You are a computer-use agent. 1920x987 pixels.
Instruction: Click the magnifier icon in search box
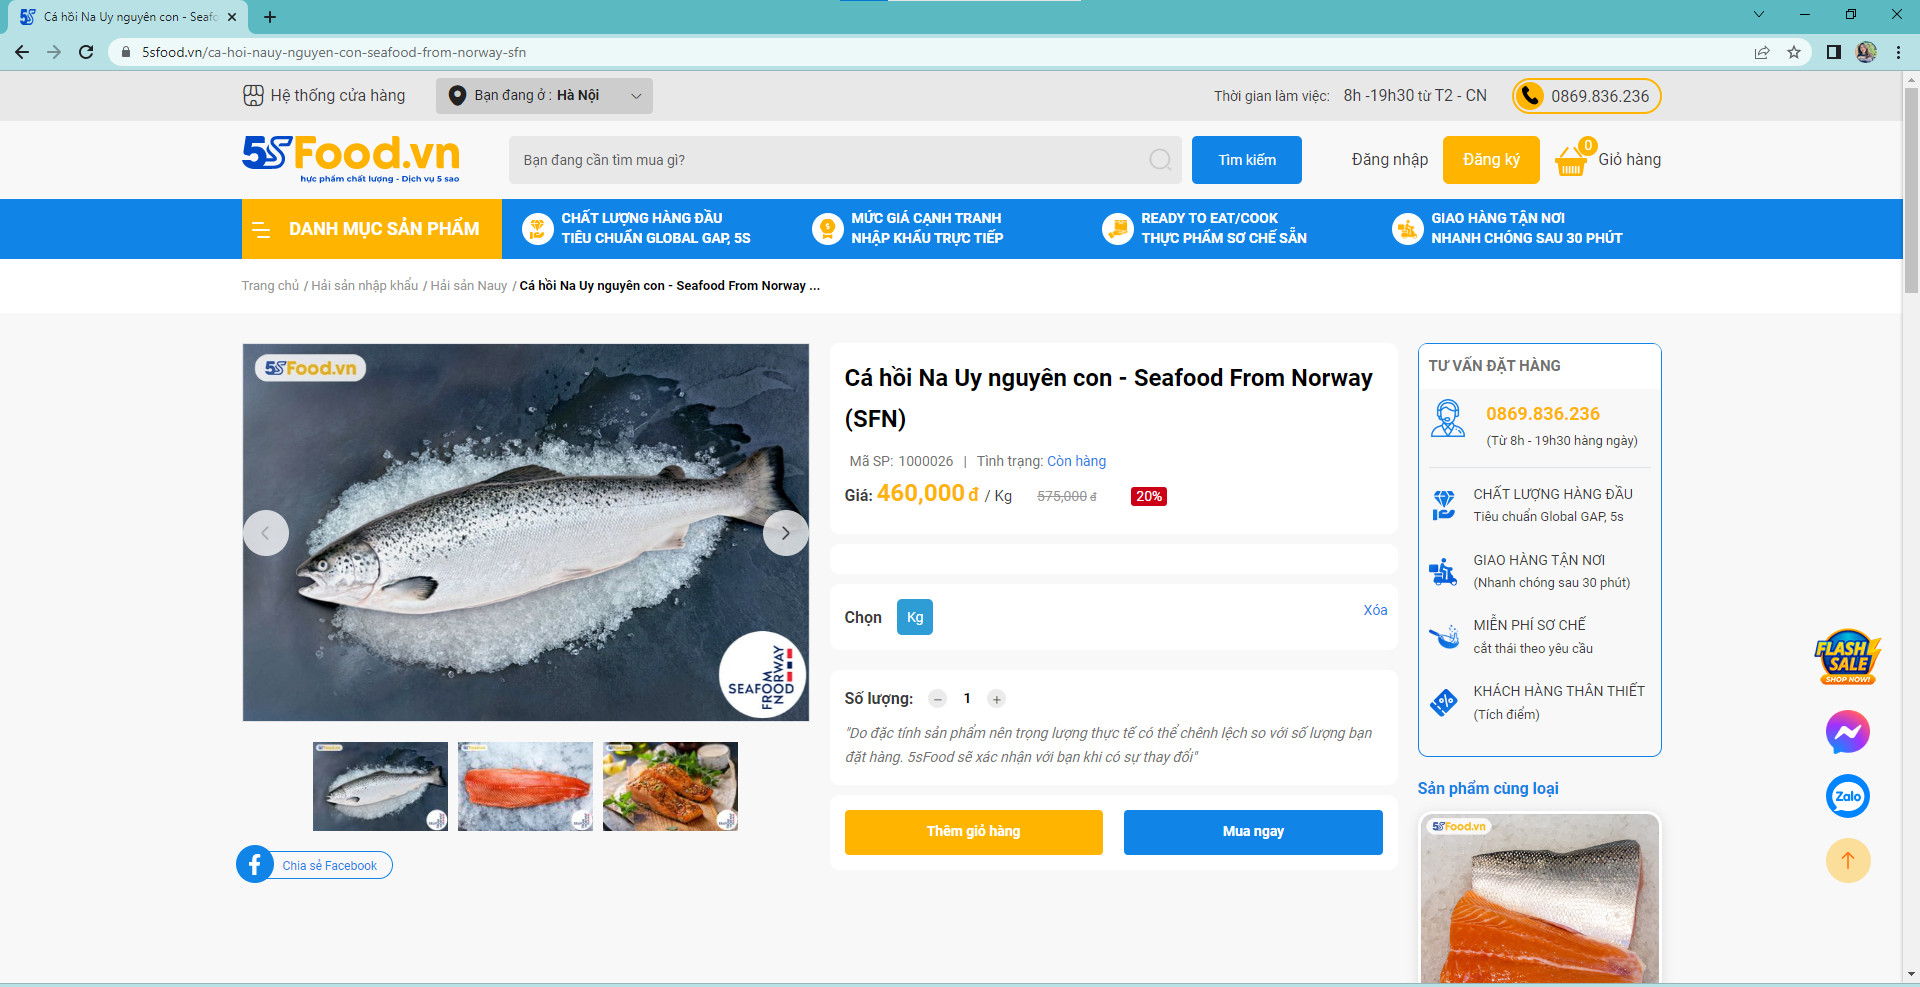1159,160
